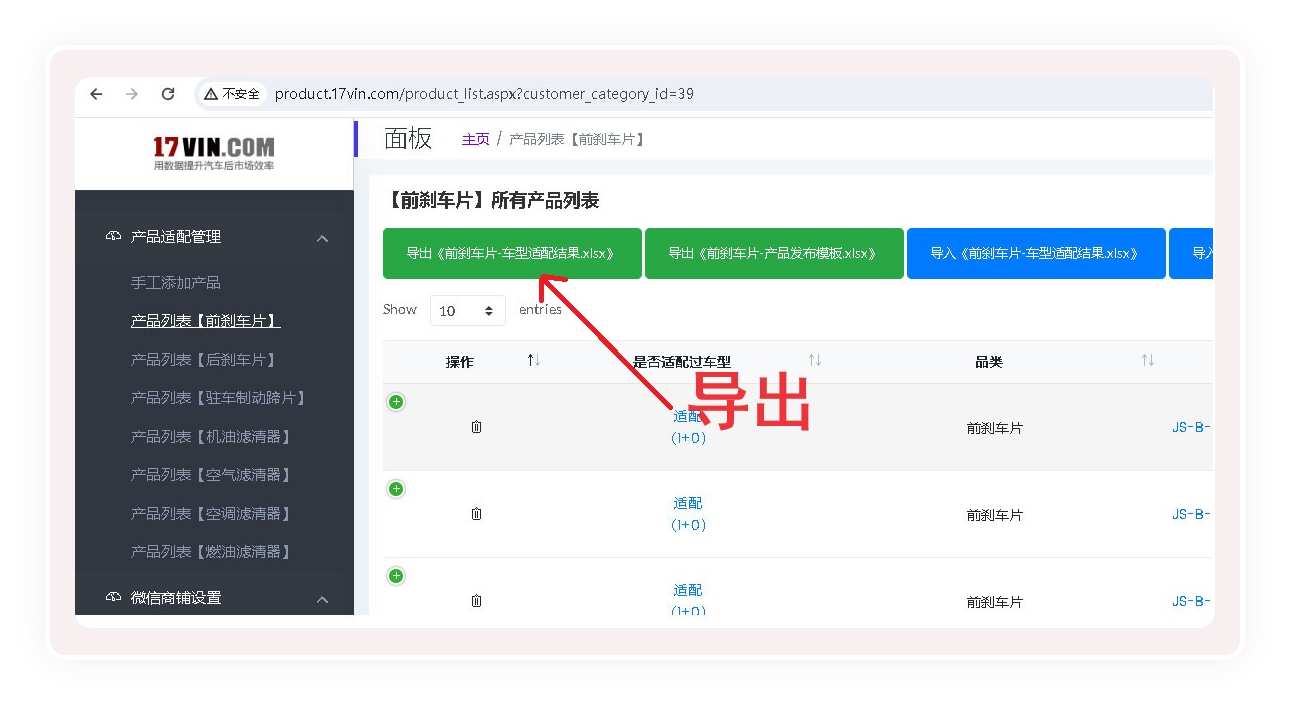Viewport: 1290px width, 705px height.
Task: Open 产品列表【机油滤清器】 in sidebar
Action: (212, 437)
